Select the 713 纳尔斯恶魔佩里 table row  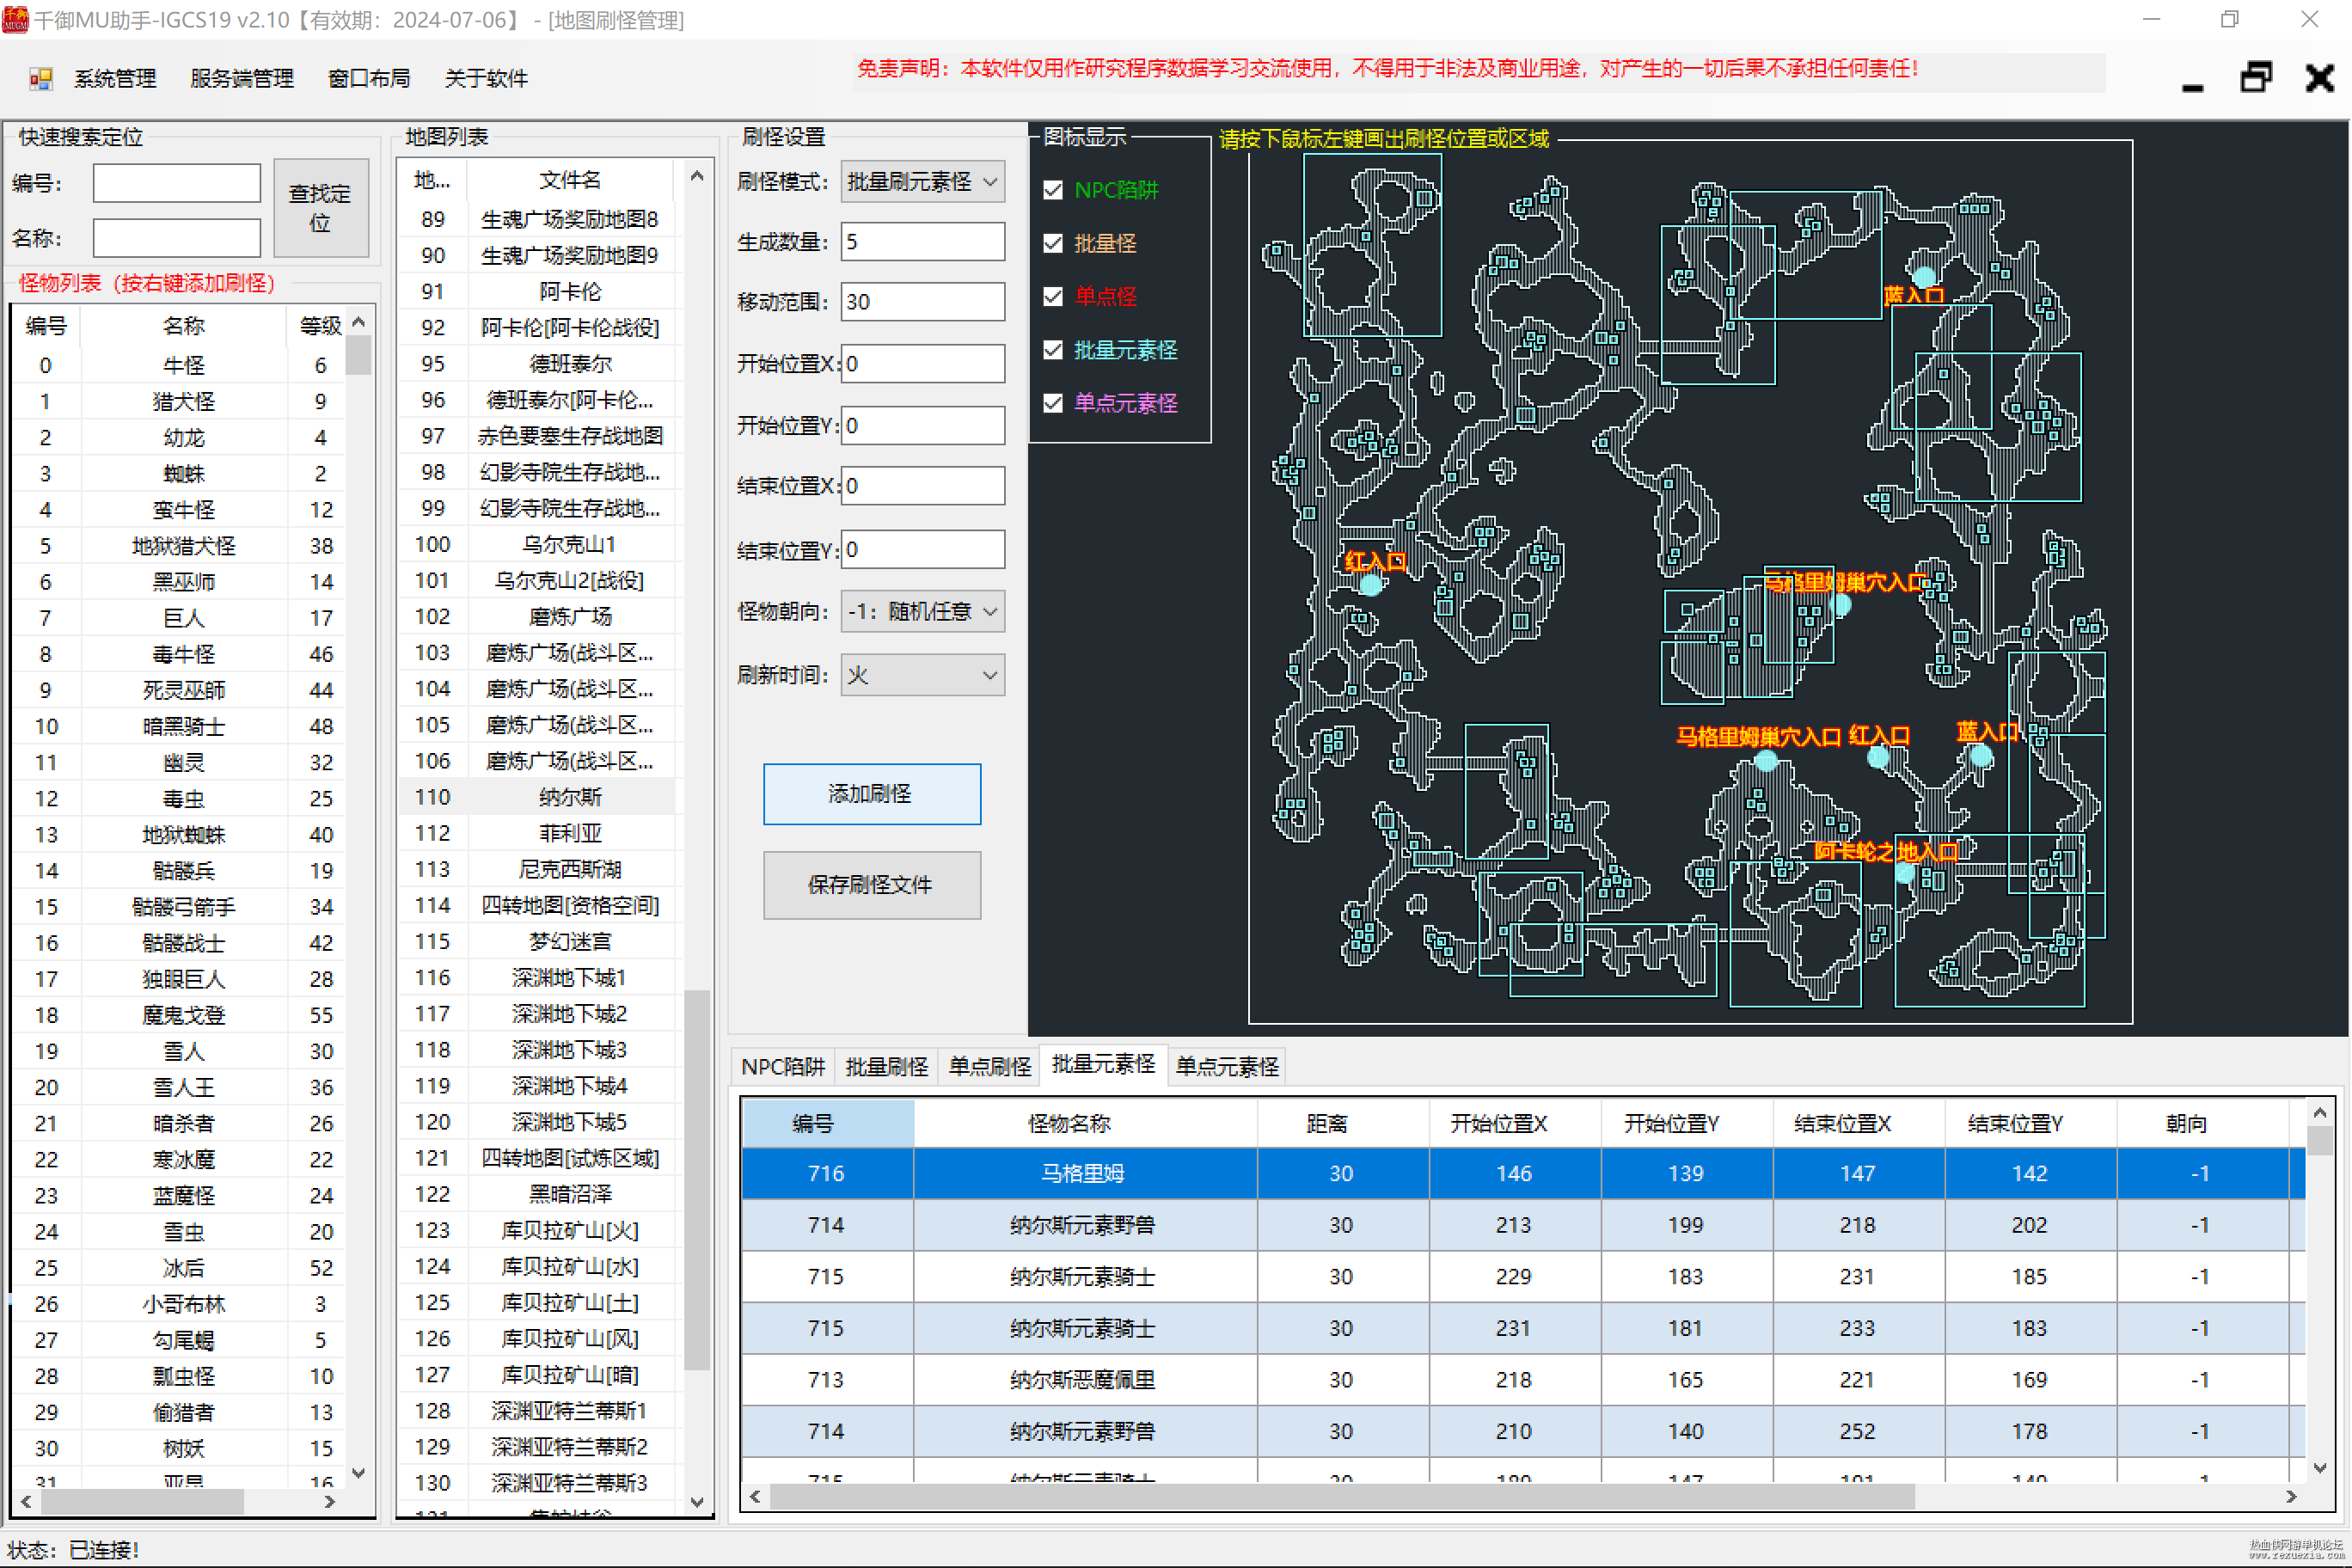click(1523, 1380)
